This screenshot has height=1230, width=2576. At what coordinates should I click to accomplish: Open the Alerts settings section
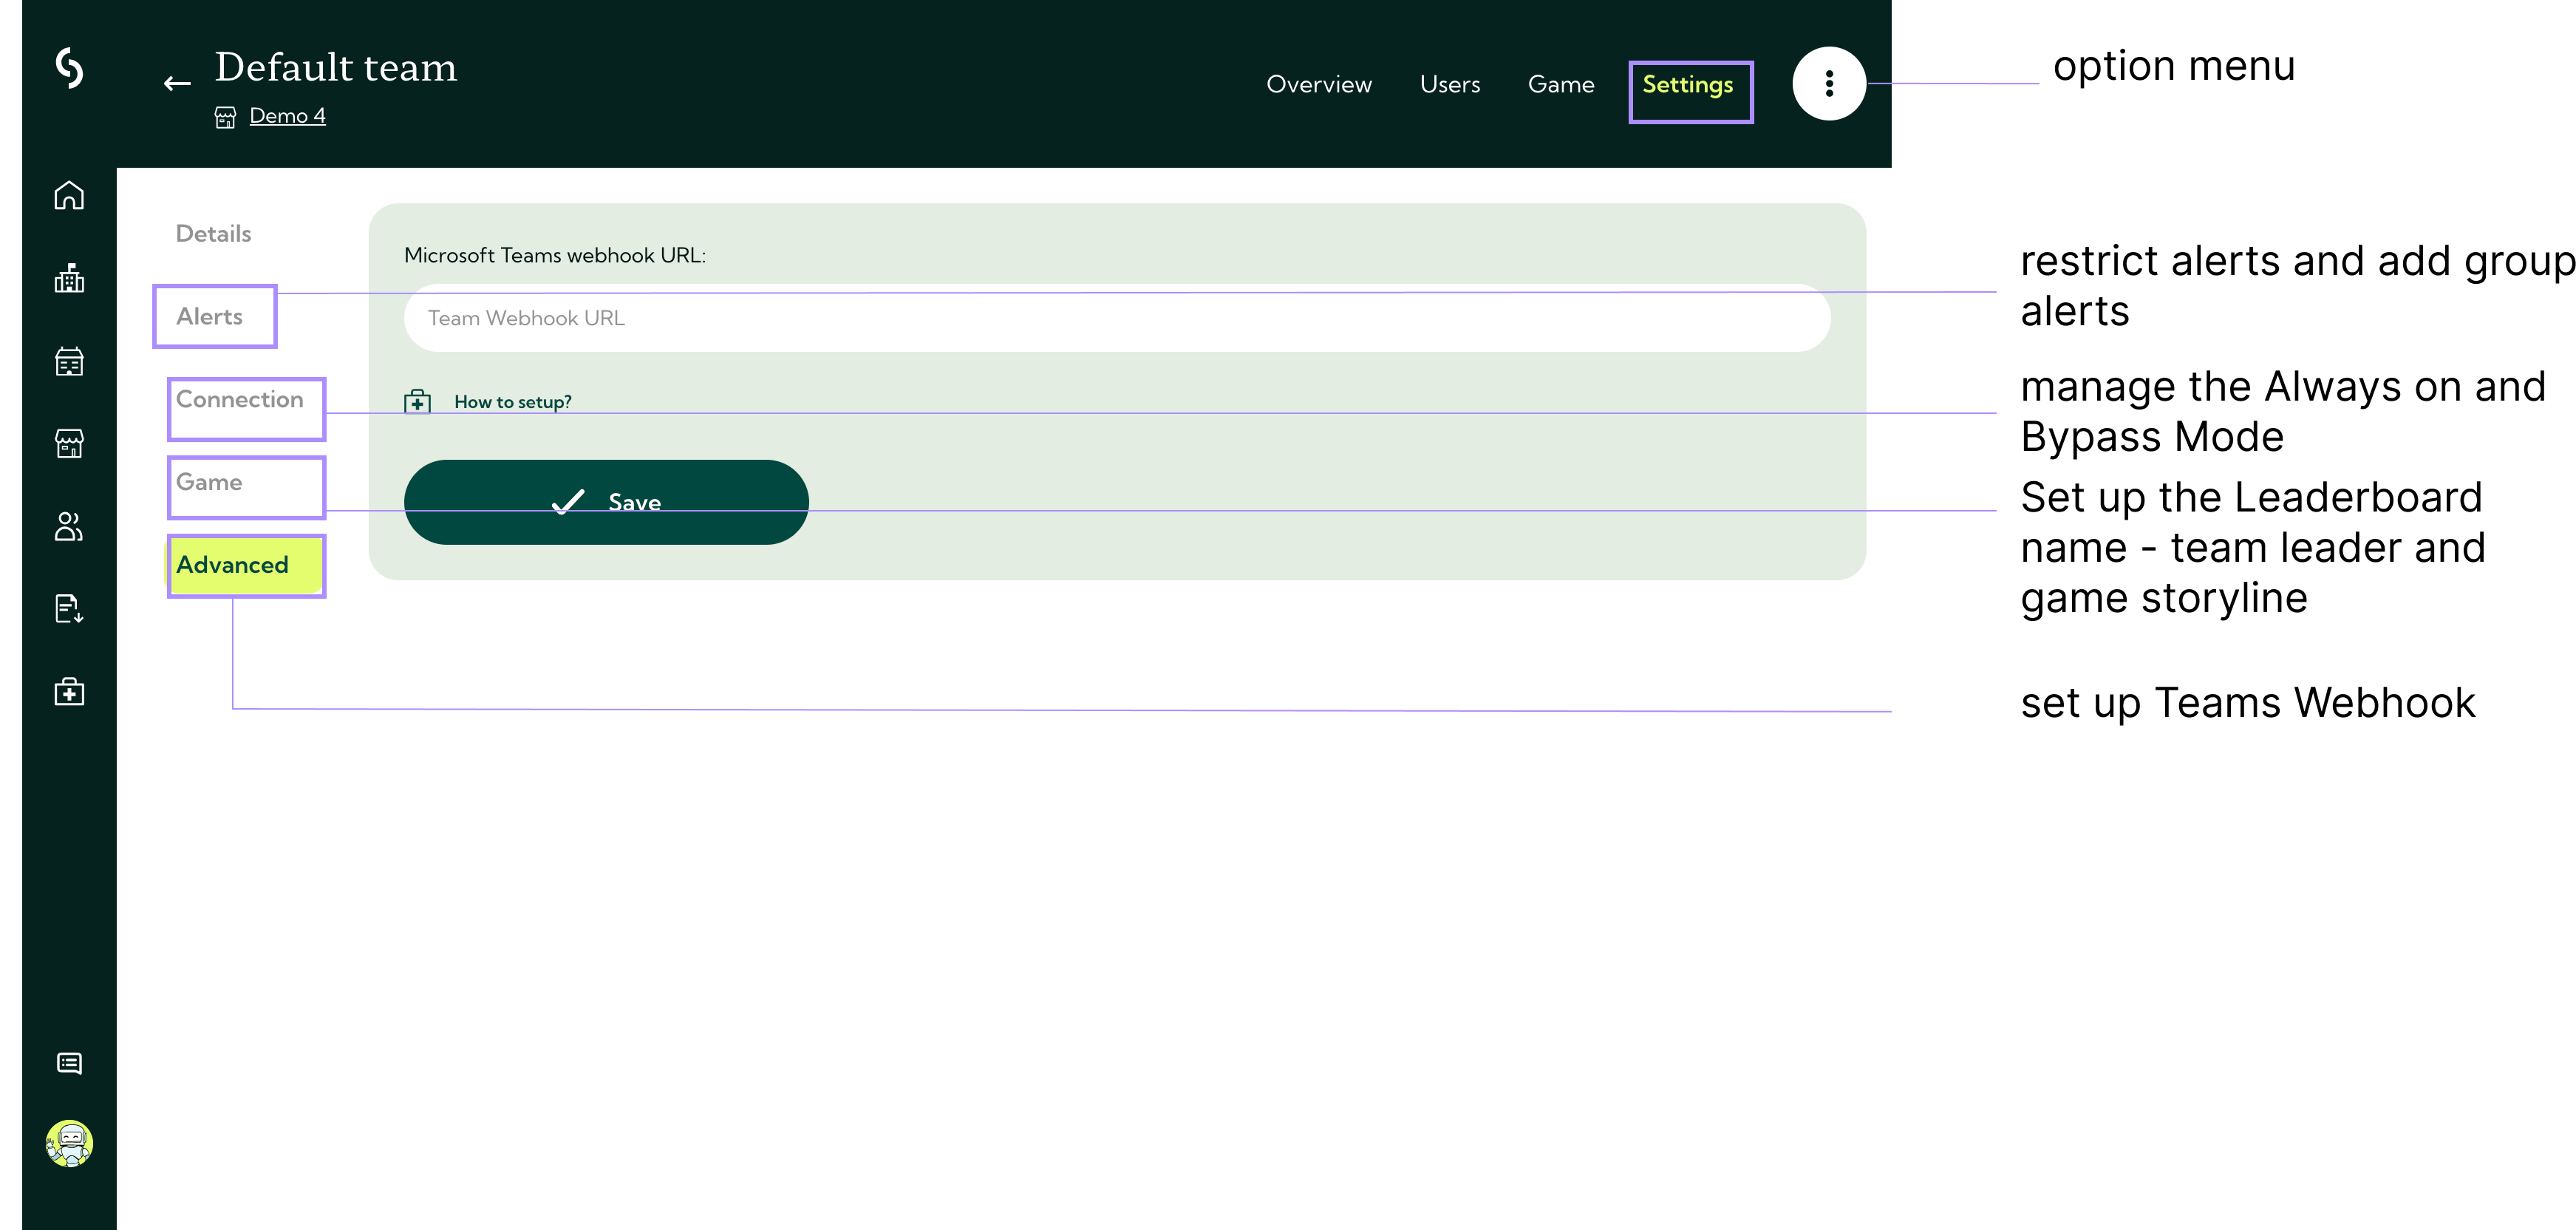(209, 317)
